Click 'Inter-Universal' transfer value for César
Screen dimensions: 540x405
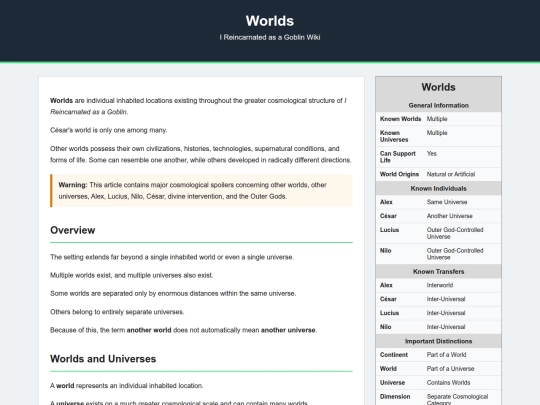[446, 299]
